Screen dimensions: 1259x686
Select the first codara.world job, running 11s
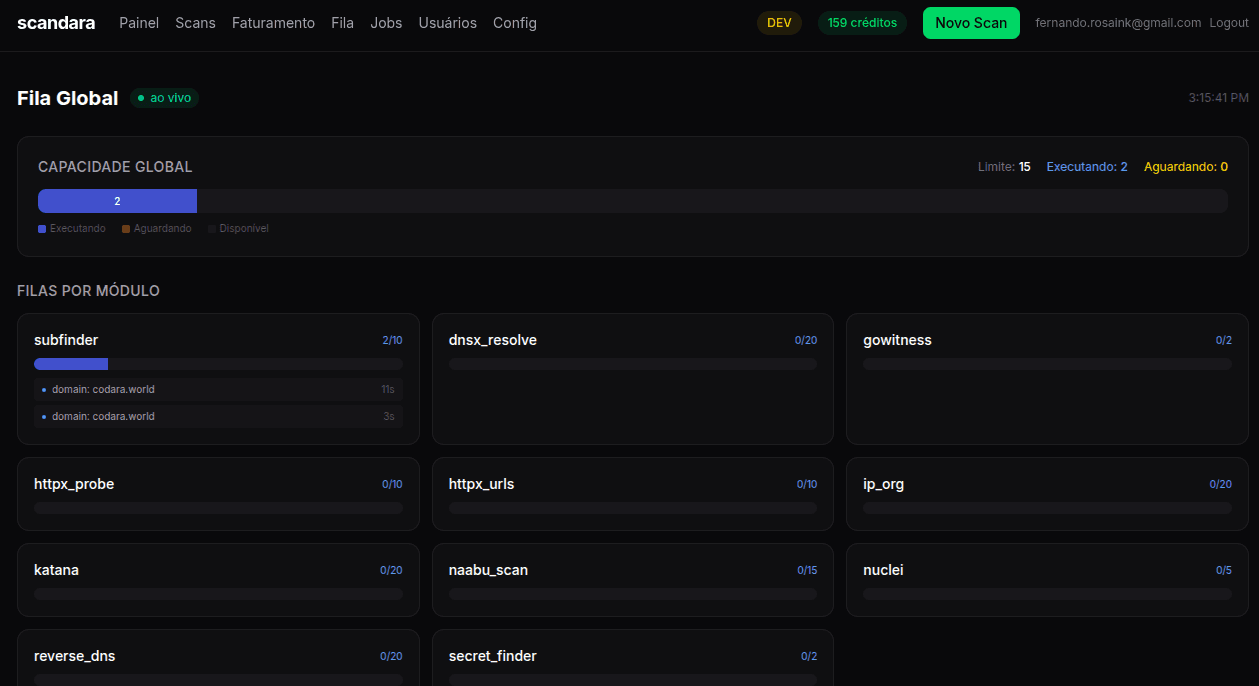218,389
